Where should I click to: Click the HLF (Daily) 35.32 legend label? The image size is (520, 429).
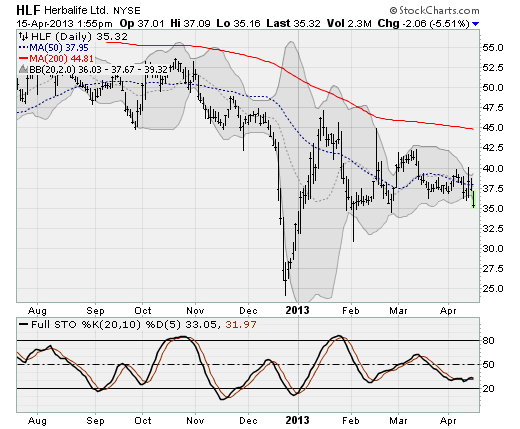[x=79, y=36]
